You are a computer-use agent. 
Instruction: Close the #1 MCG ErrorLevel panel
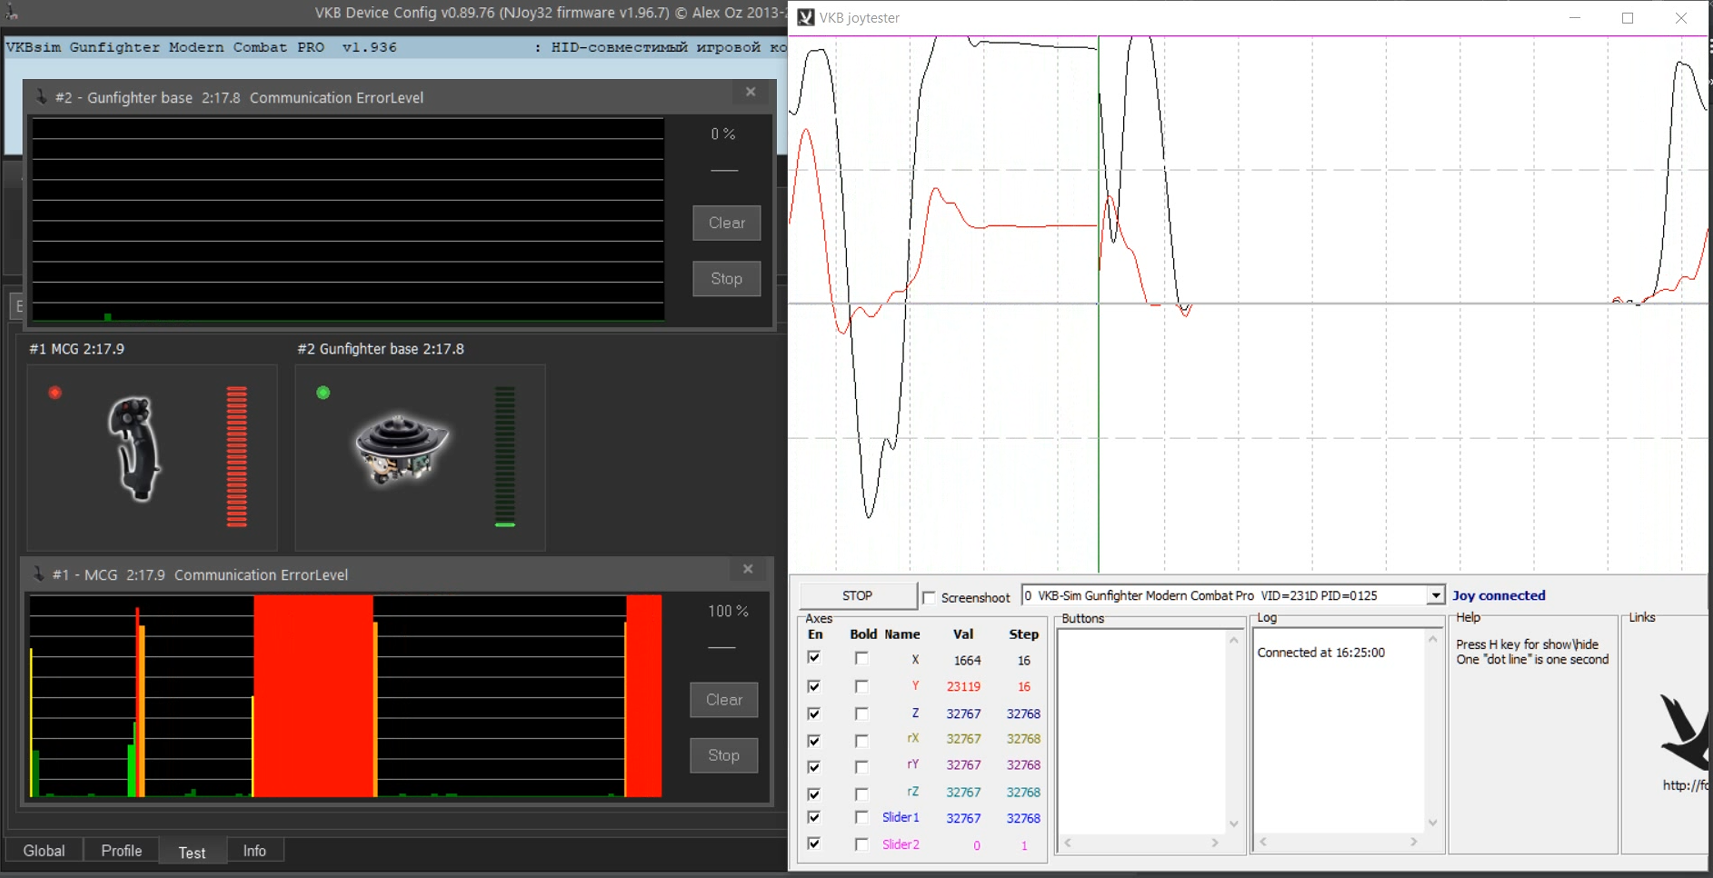pos(748,569)
